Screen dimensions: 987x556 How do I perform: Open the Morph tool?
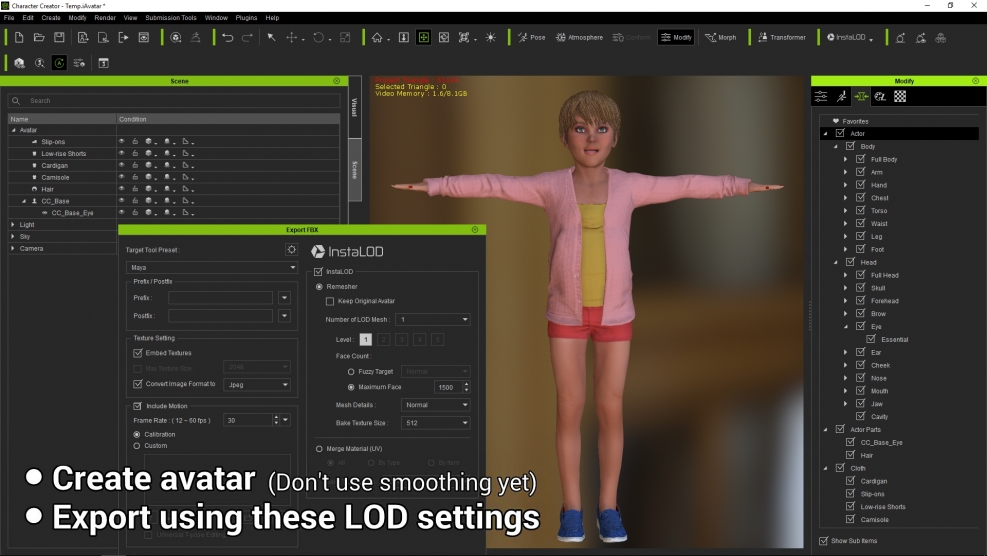coord(721,37)
